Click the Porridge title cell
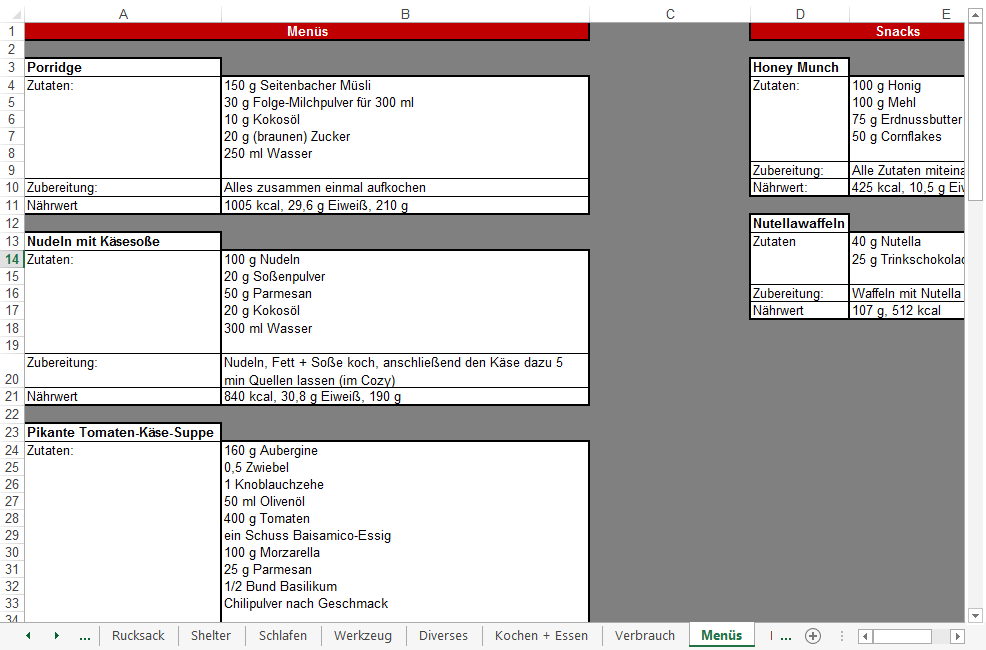This screenshot has height=650, width=986. 122,68
